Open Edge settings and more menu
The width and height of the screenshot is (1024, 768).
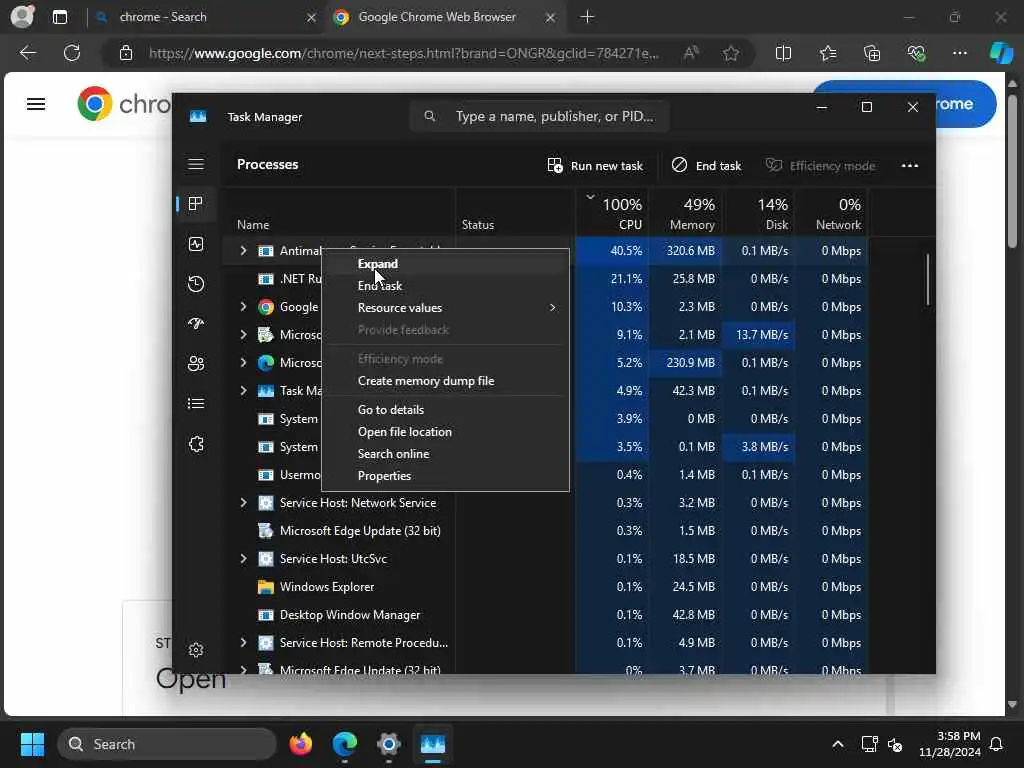[959, 53]
